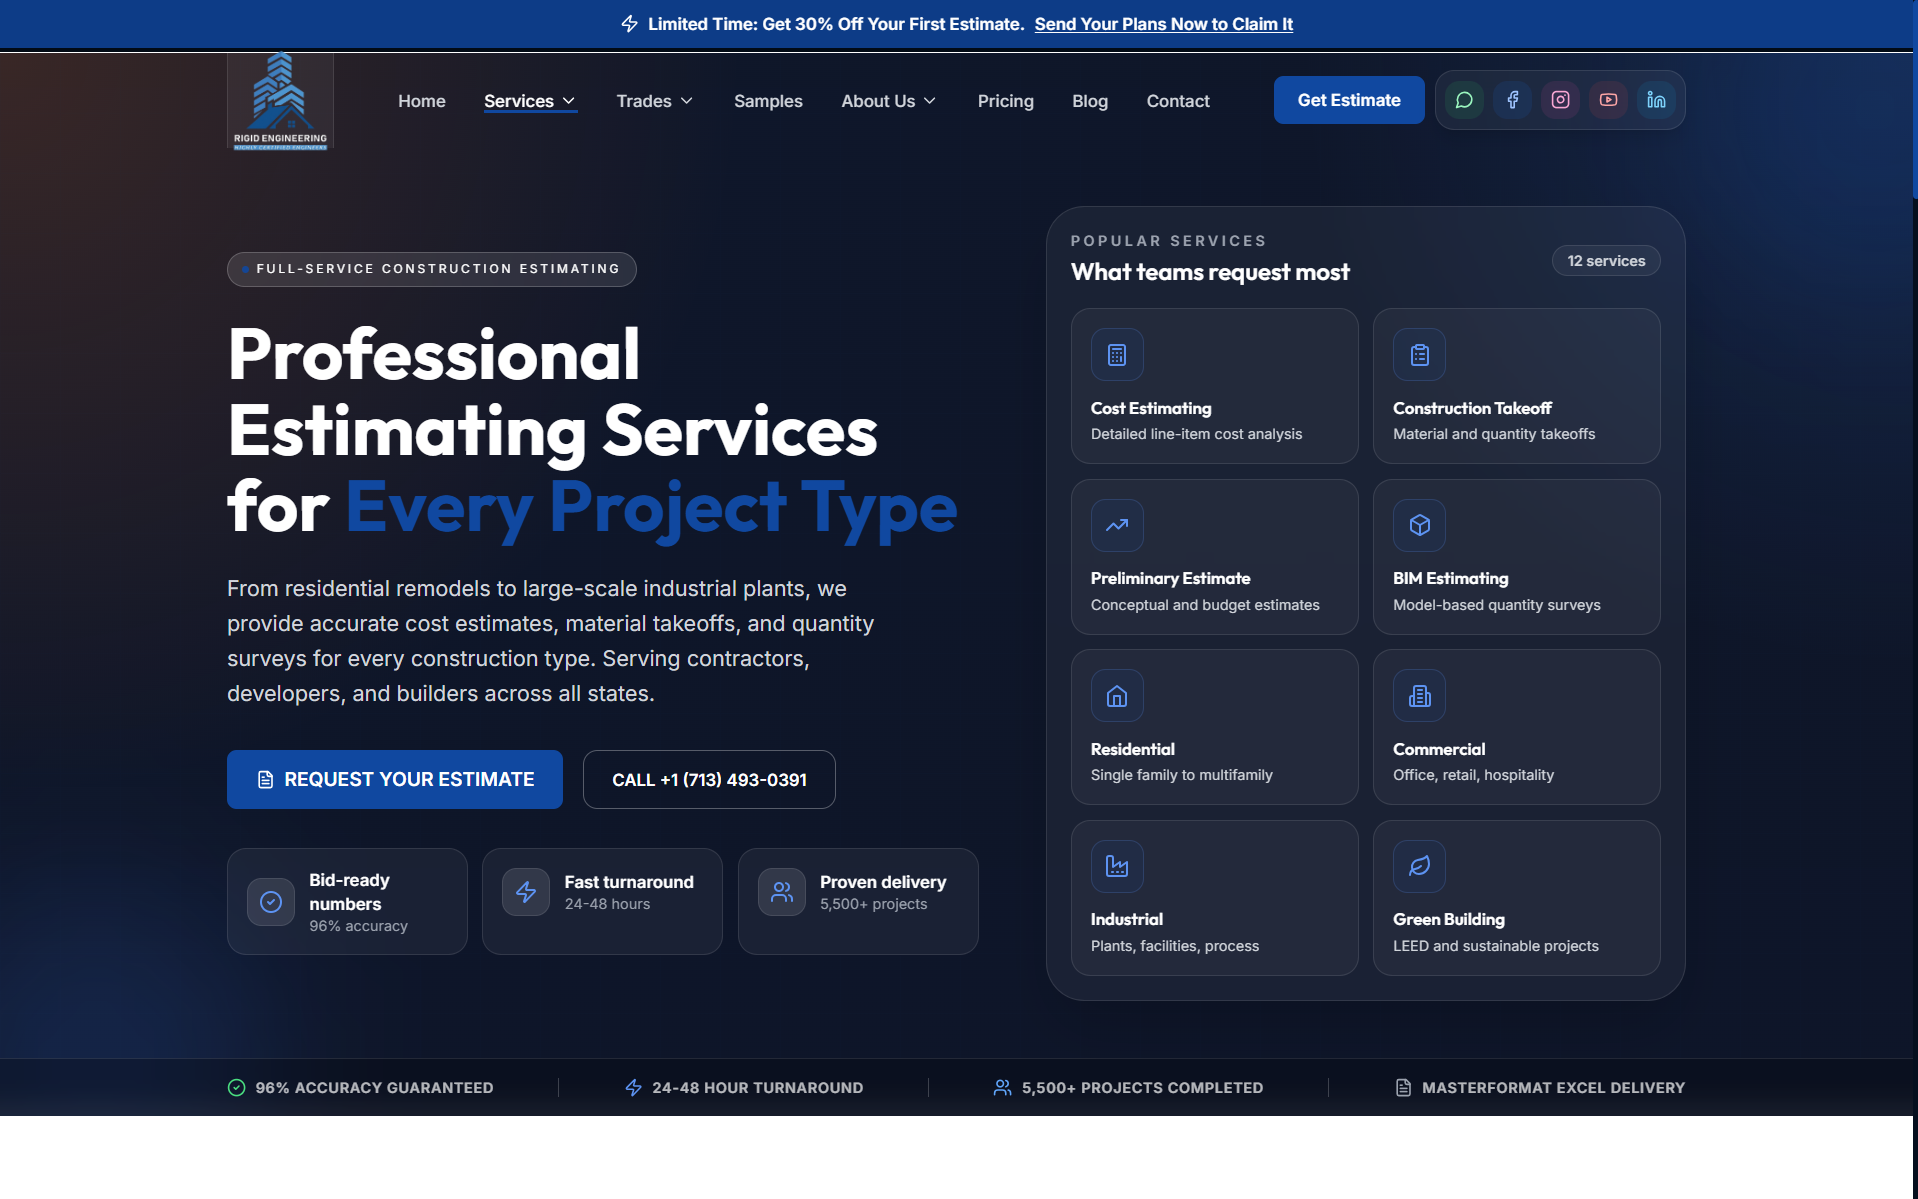Open the LinkedIn profile icon
This screenshot has width=1918, height=1199.
coord(1656,100)
